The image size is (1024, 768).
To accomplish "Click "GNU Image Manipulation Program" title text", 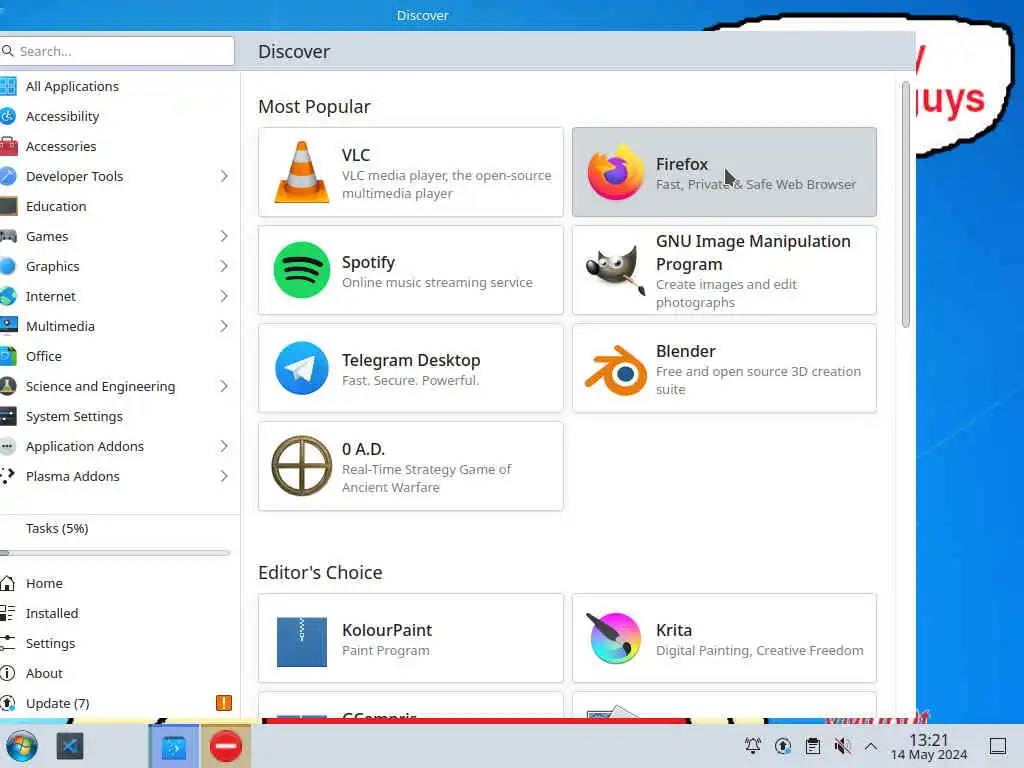I will pos(753,253).
